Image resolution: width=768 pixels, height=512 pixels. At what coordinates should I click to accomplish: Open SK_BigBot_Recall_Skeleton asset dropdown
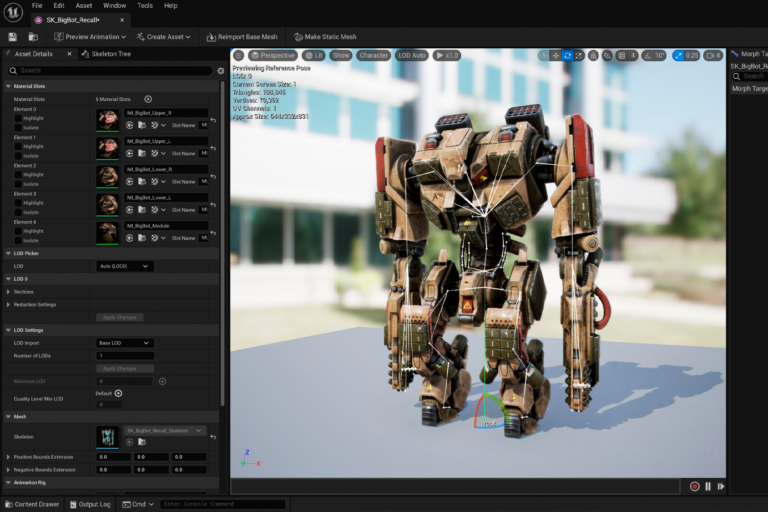click(x=164, y=431)
